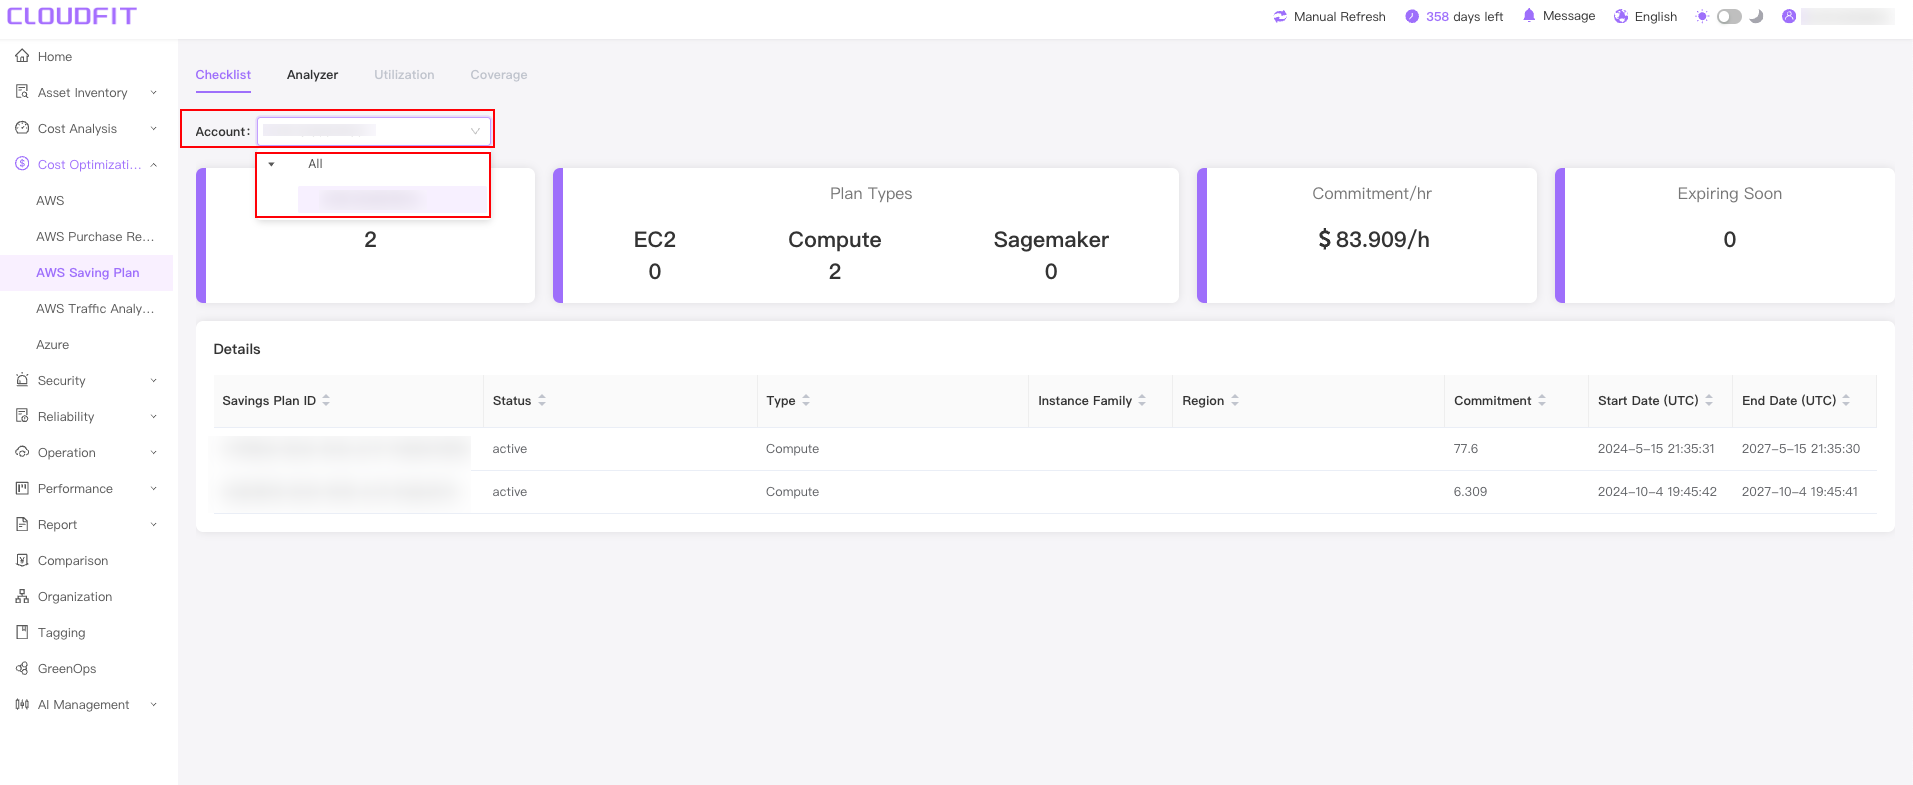Click the Tagging sidebar icon
This screenshot has height=785, width=1913.
[x=22, y=632]
